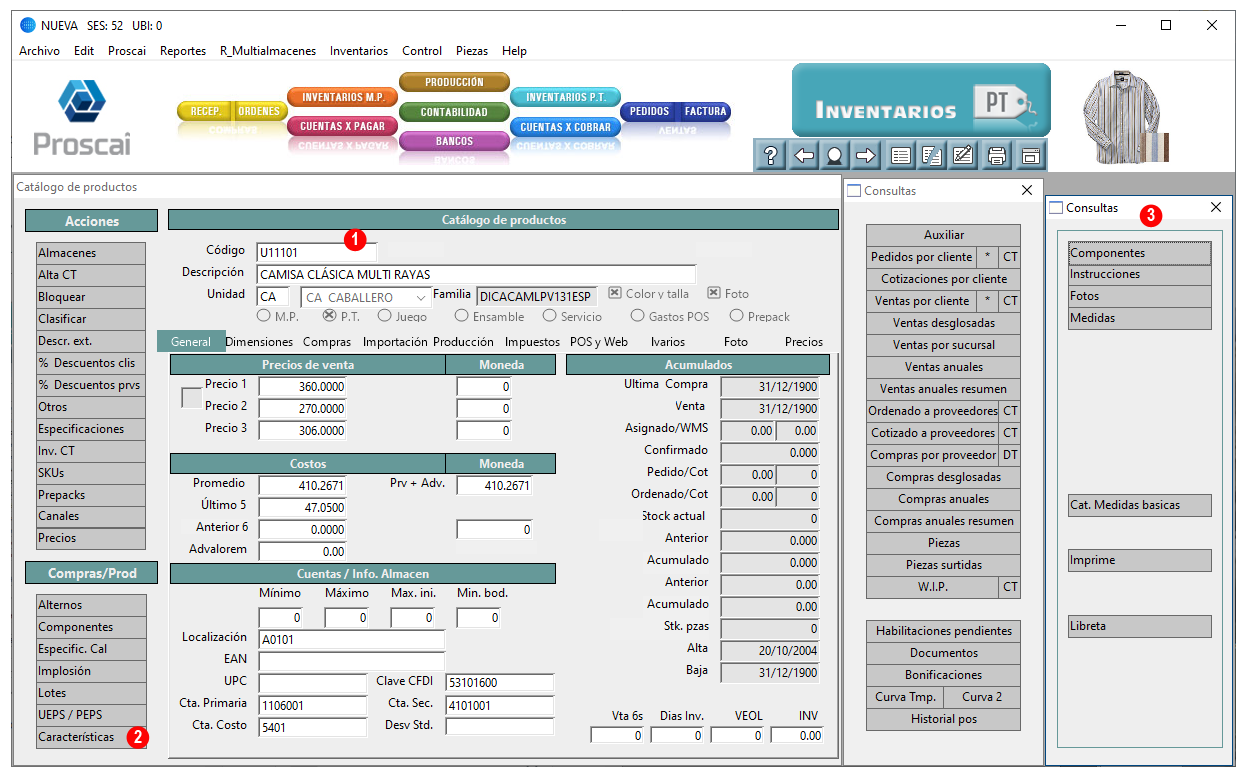Select the M.P. radio button
The image size is (1247, 775).
coord(265,316)
